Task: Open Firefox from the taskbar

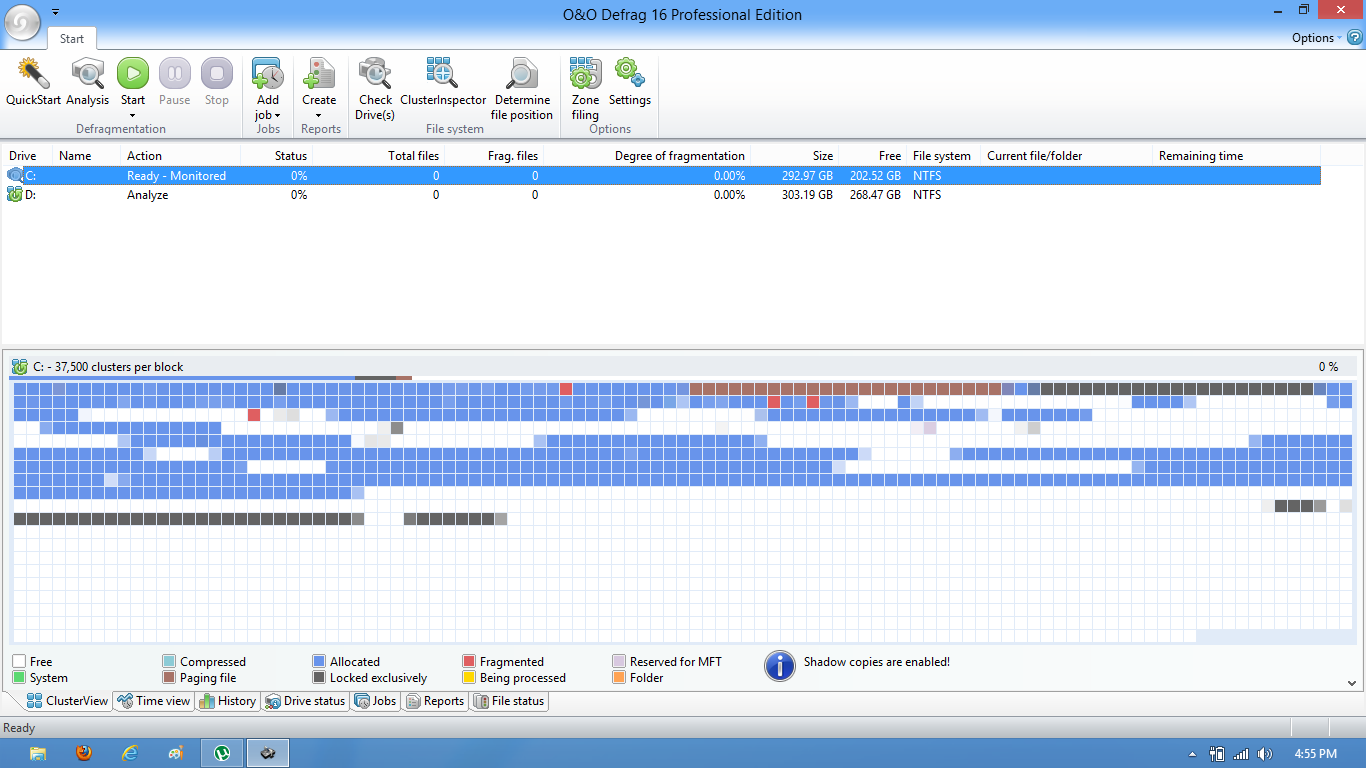Action: pos(84,753)
